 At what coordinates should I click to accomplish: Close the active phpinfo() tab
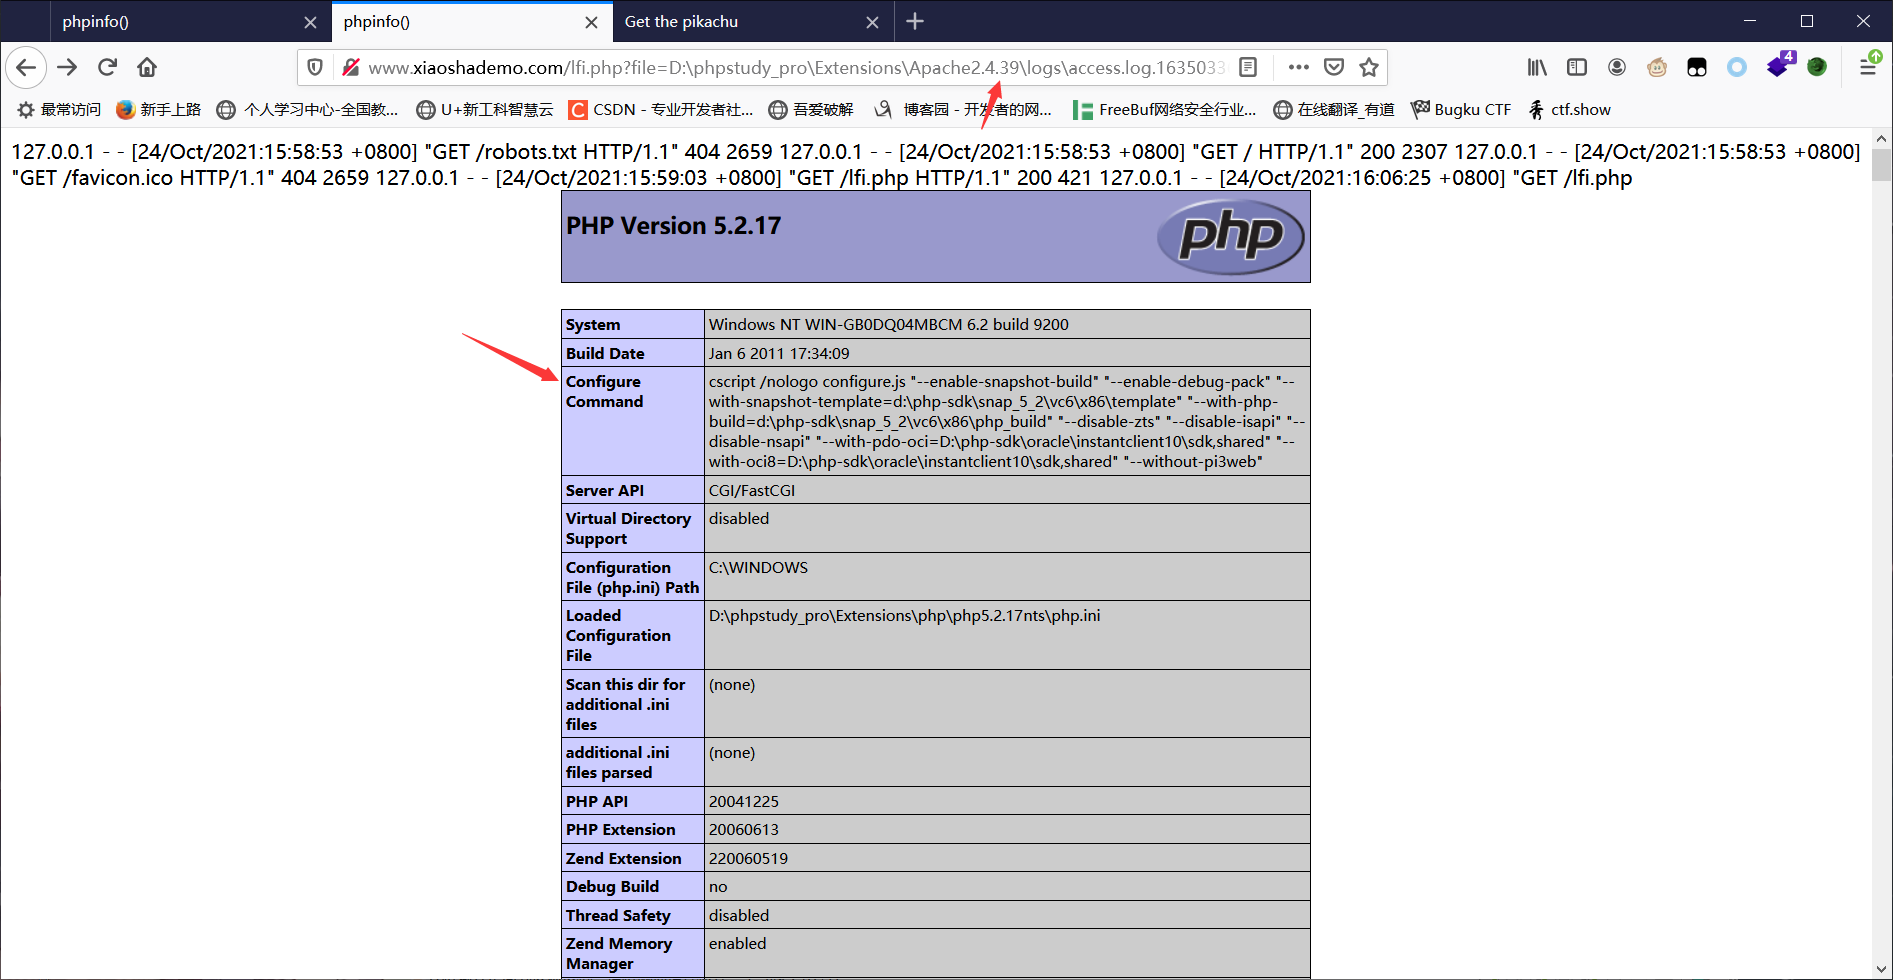(x=591, y=22)
